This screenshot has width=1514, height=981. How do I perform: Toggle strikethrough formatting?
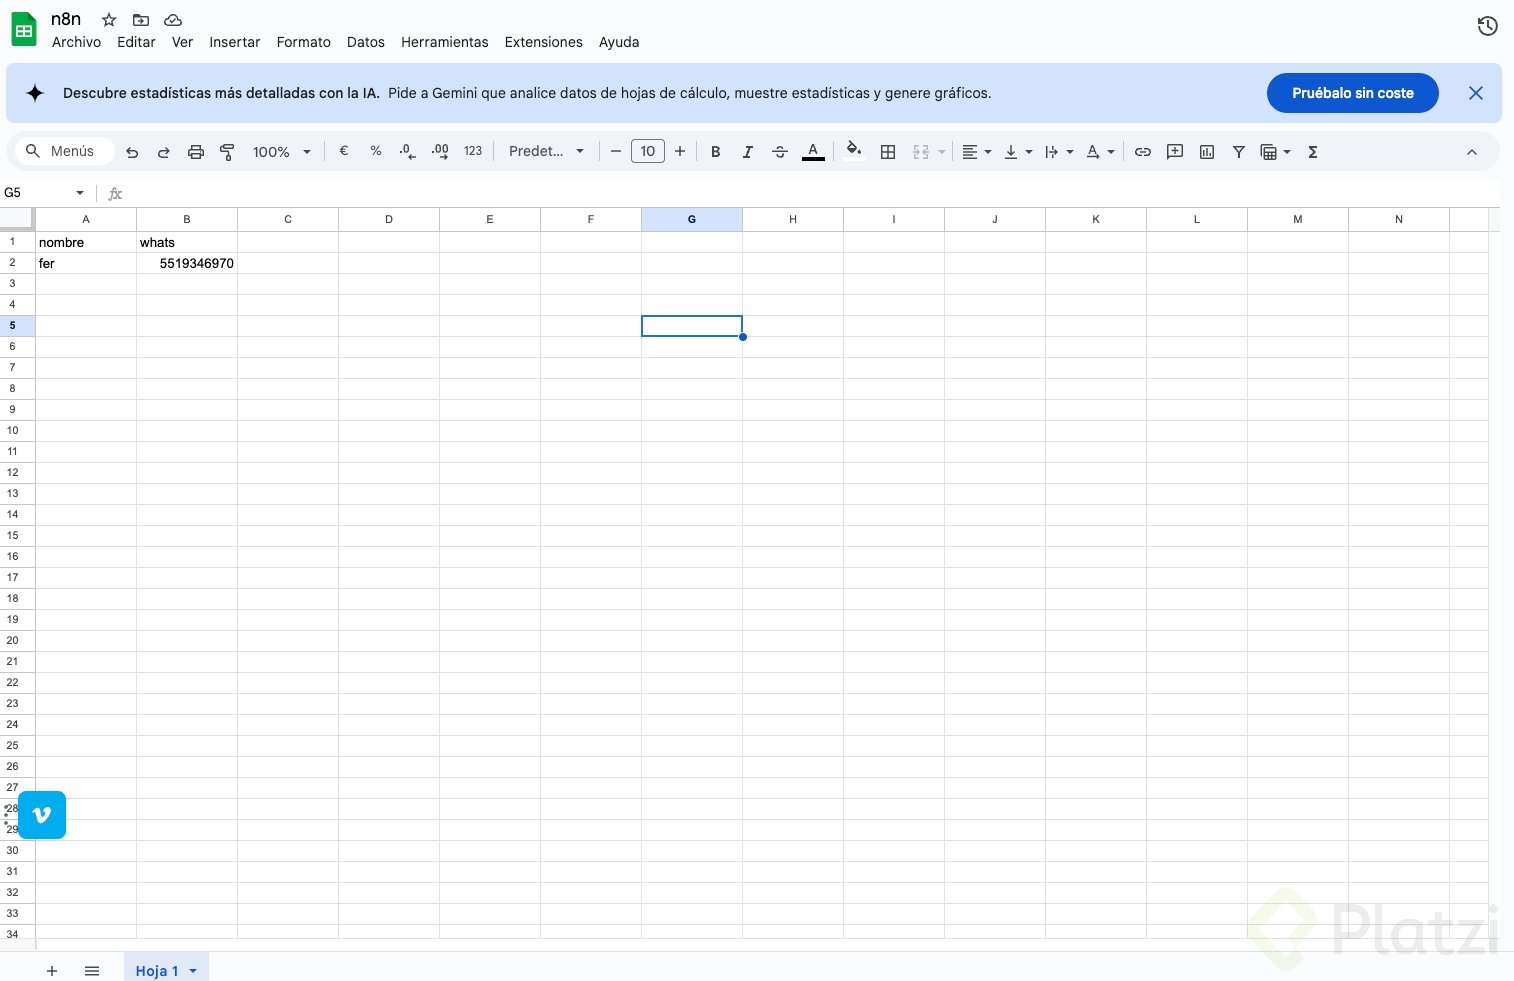780,152
